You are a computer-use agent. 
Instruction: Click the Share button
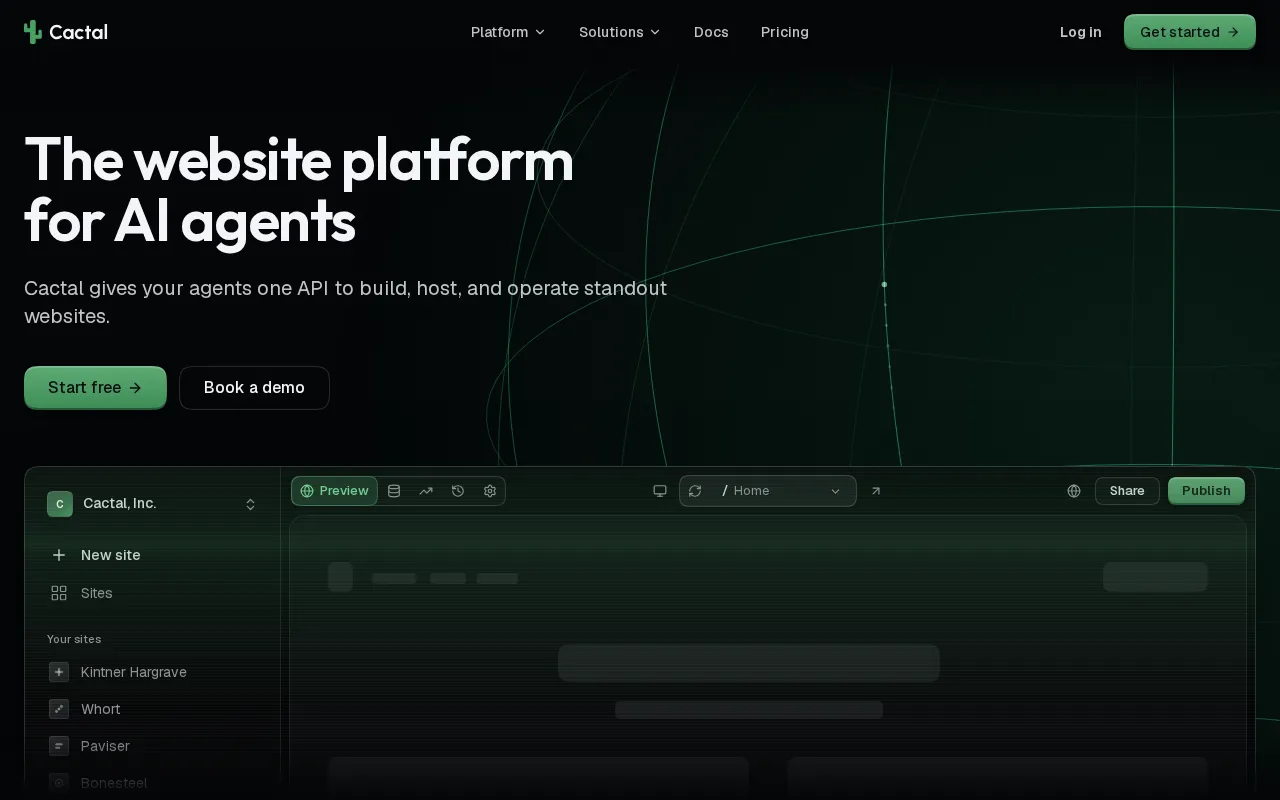1127,491
